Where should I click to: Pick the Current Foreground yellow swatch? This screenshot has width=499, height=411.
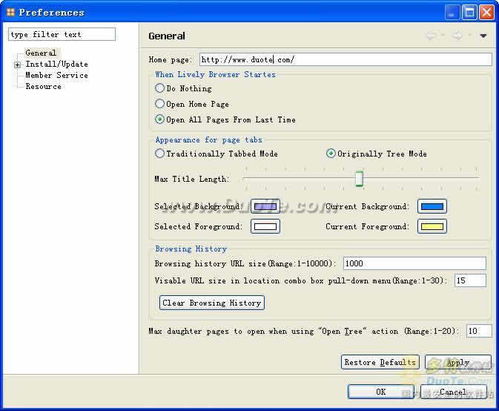432,227
